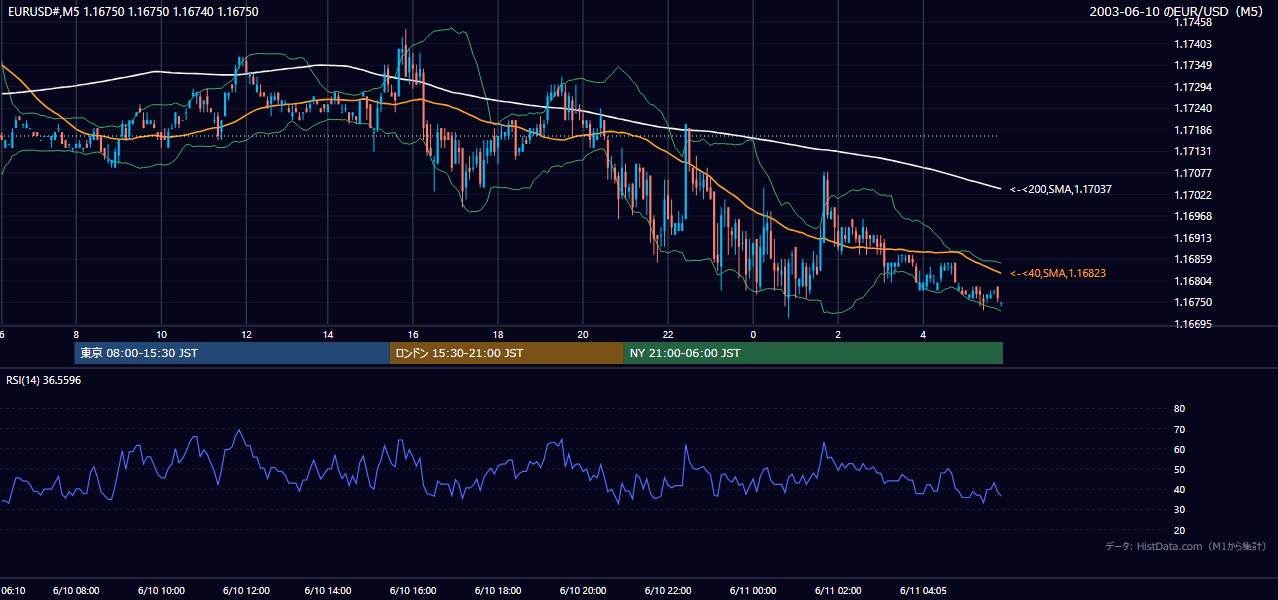
Task: Click price axis label 1.16968
Action: (1193, 216)
